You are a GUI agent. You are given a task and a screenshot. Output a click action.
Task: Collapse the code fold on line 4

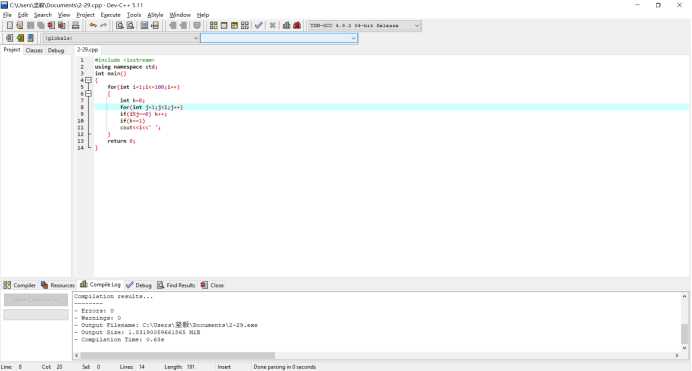click(88, 80)
